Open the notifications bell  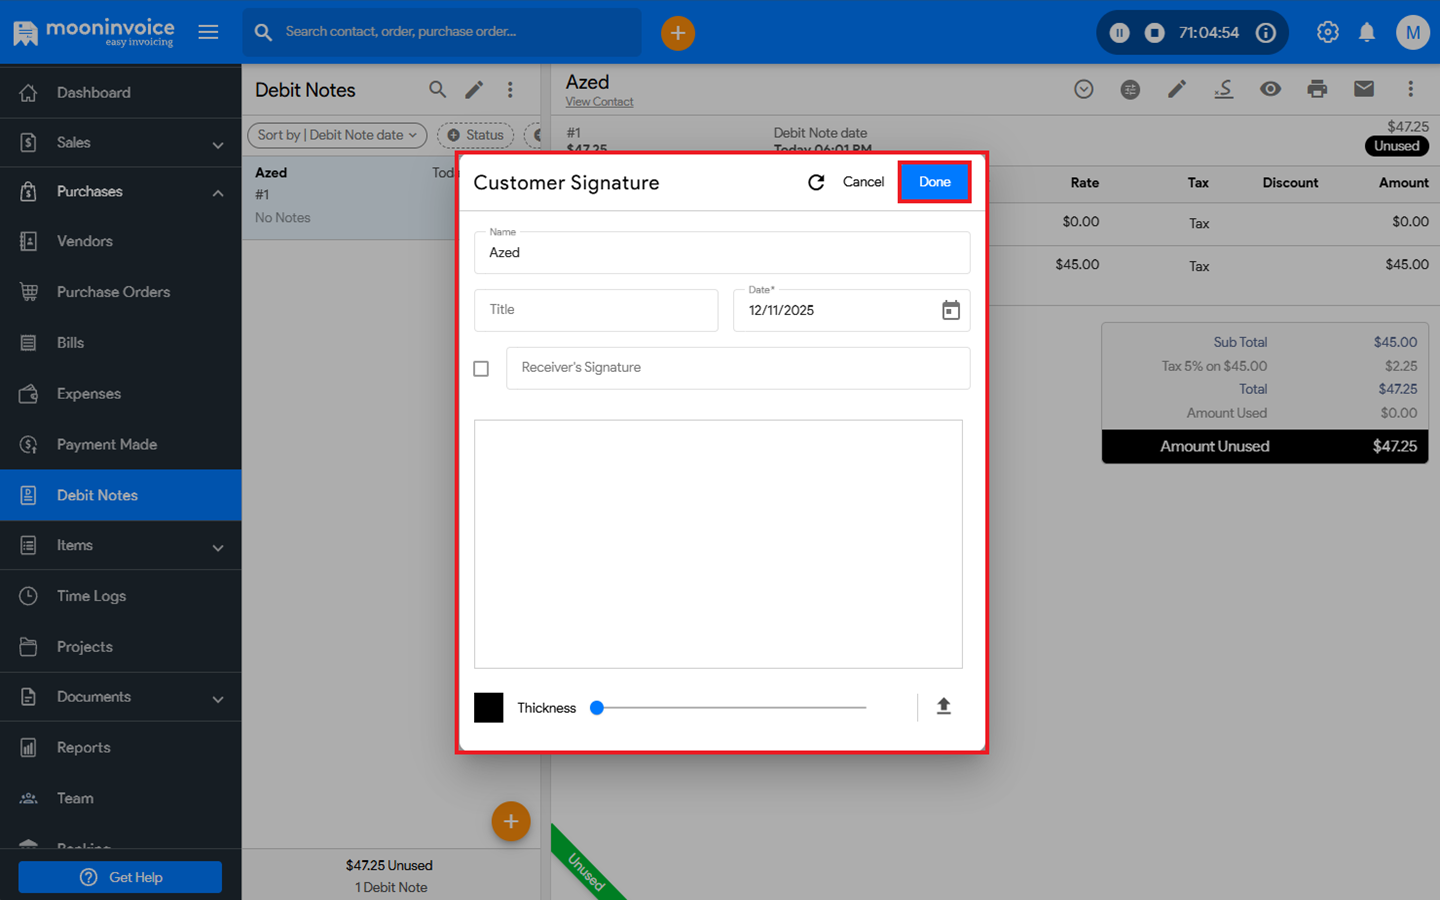[1366, 33]
